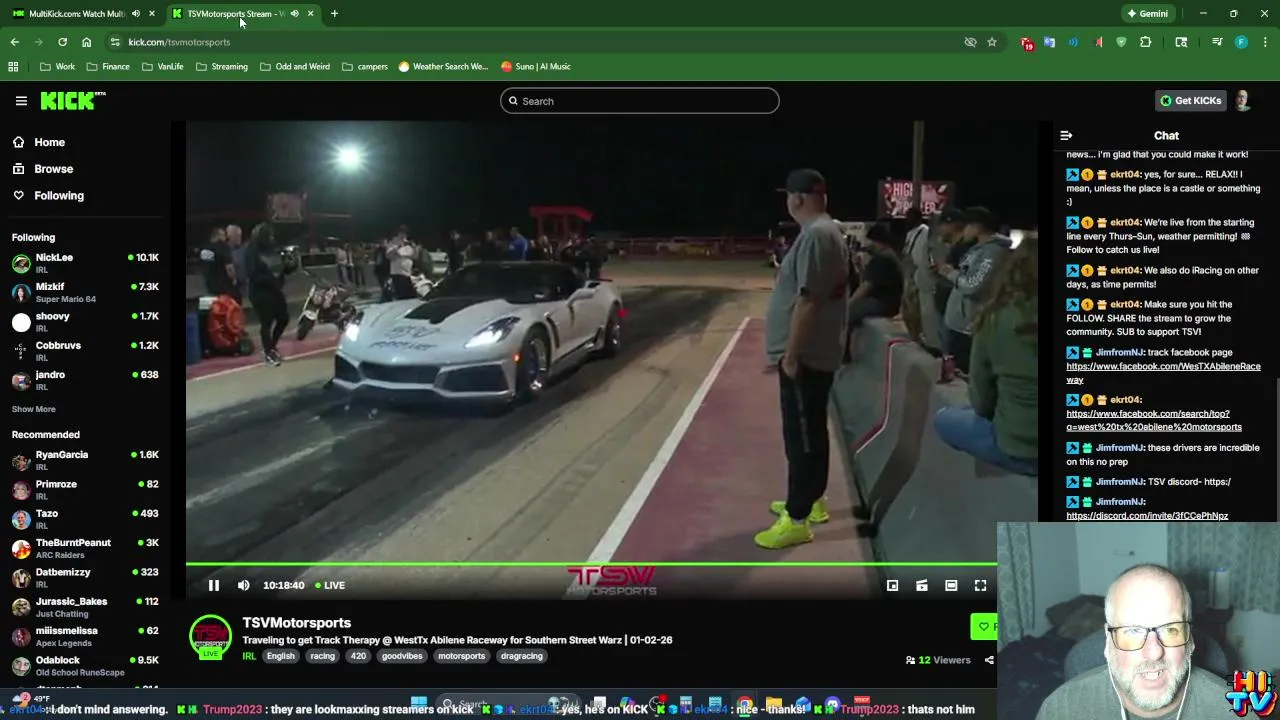
Task: Open Mizkif's Super Mario 64 stream
Action: click(85, 292)
